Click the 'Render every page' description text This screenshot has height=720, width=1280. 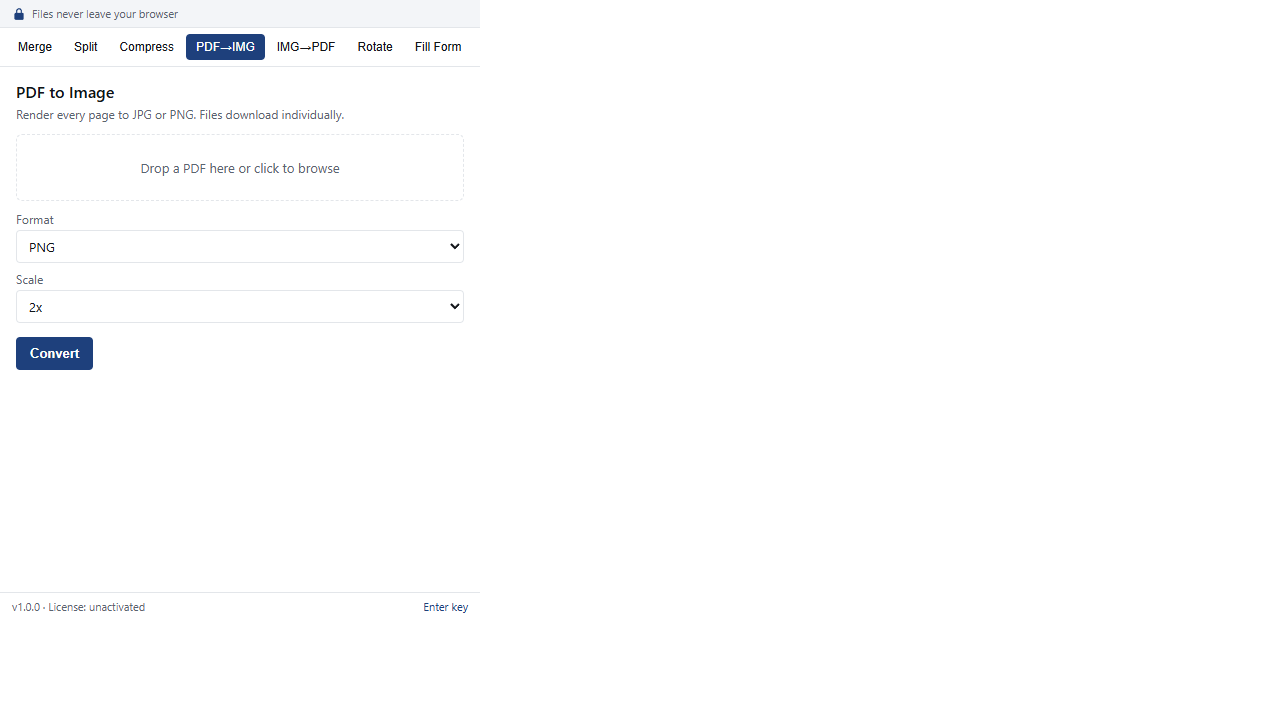tap(180, 115)
